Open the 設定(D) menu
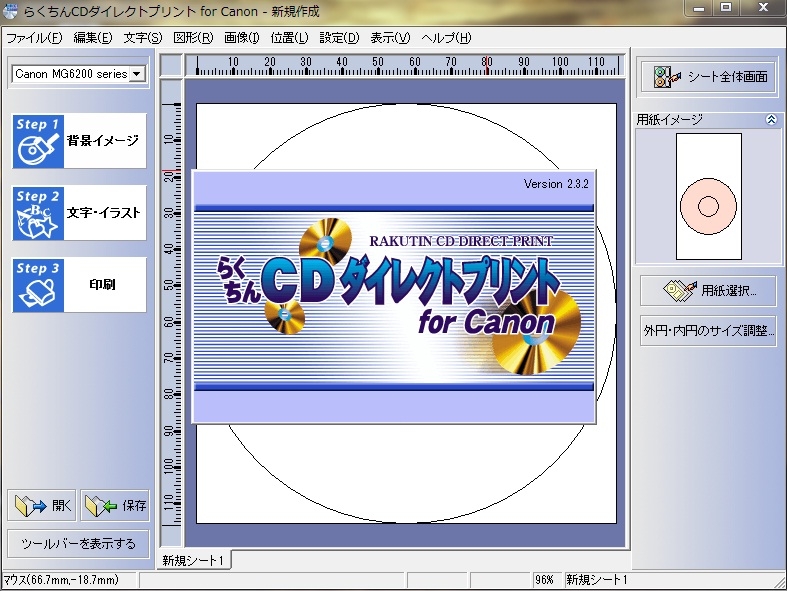Image resolution: width=787 pixels, height=591 pixels. tap(339, 38)
